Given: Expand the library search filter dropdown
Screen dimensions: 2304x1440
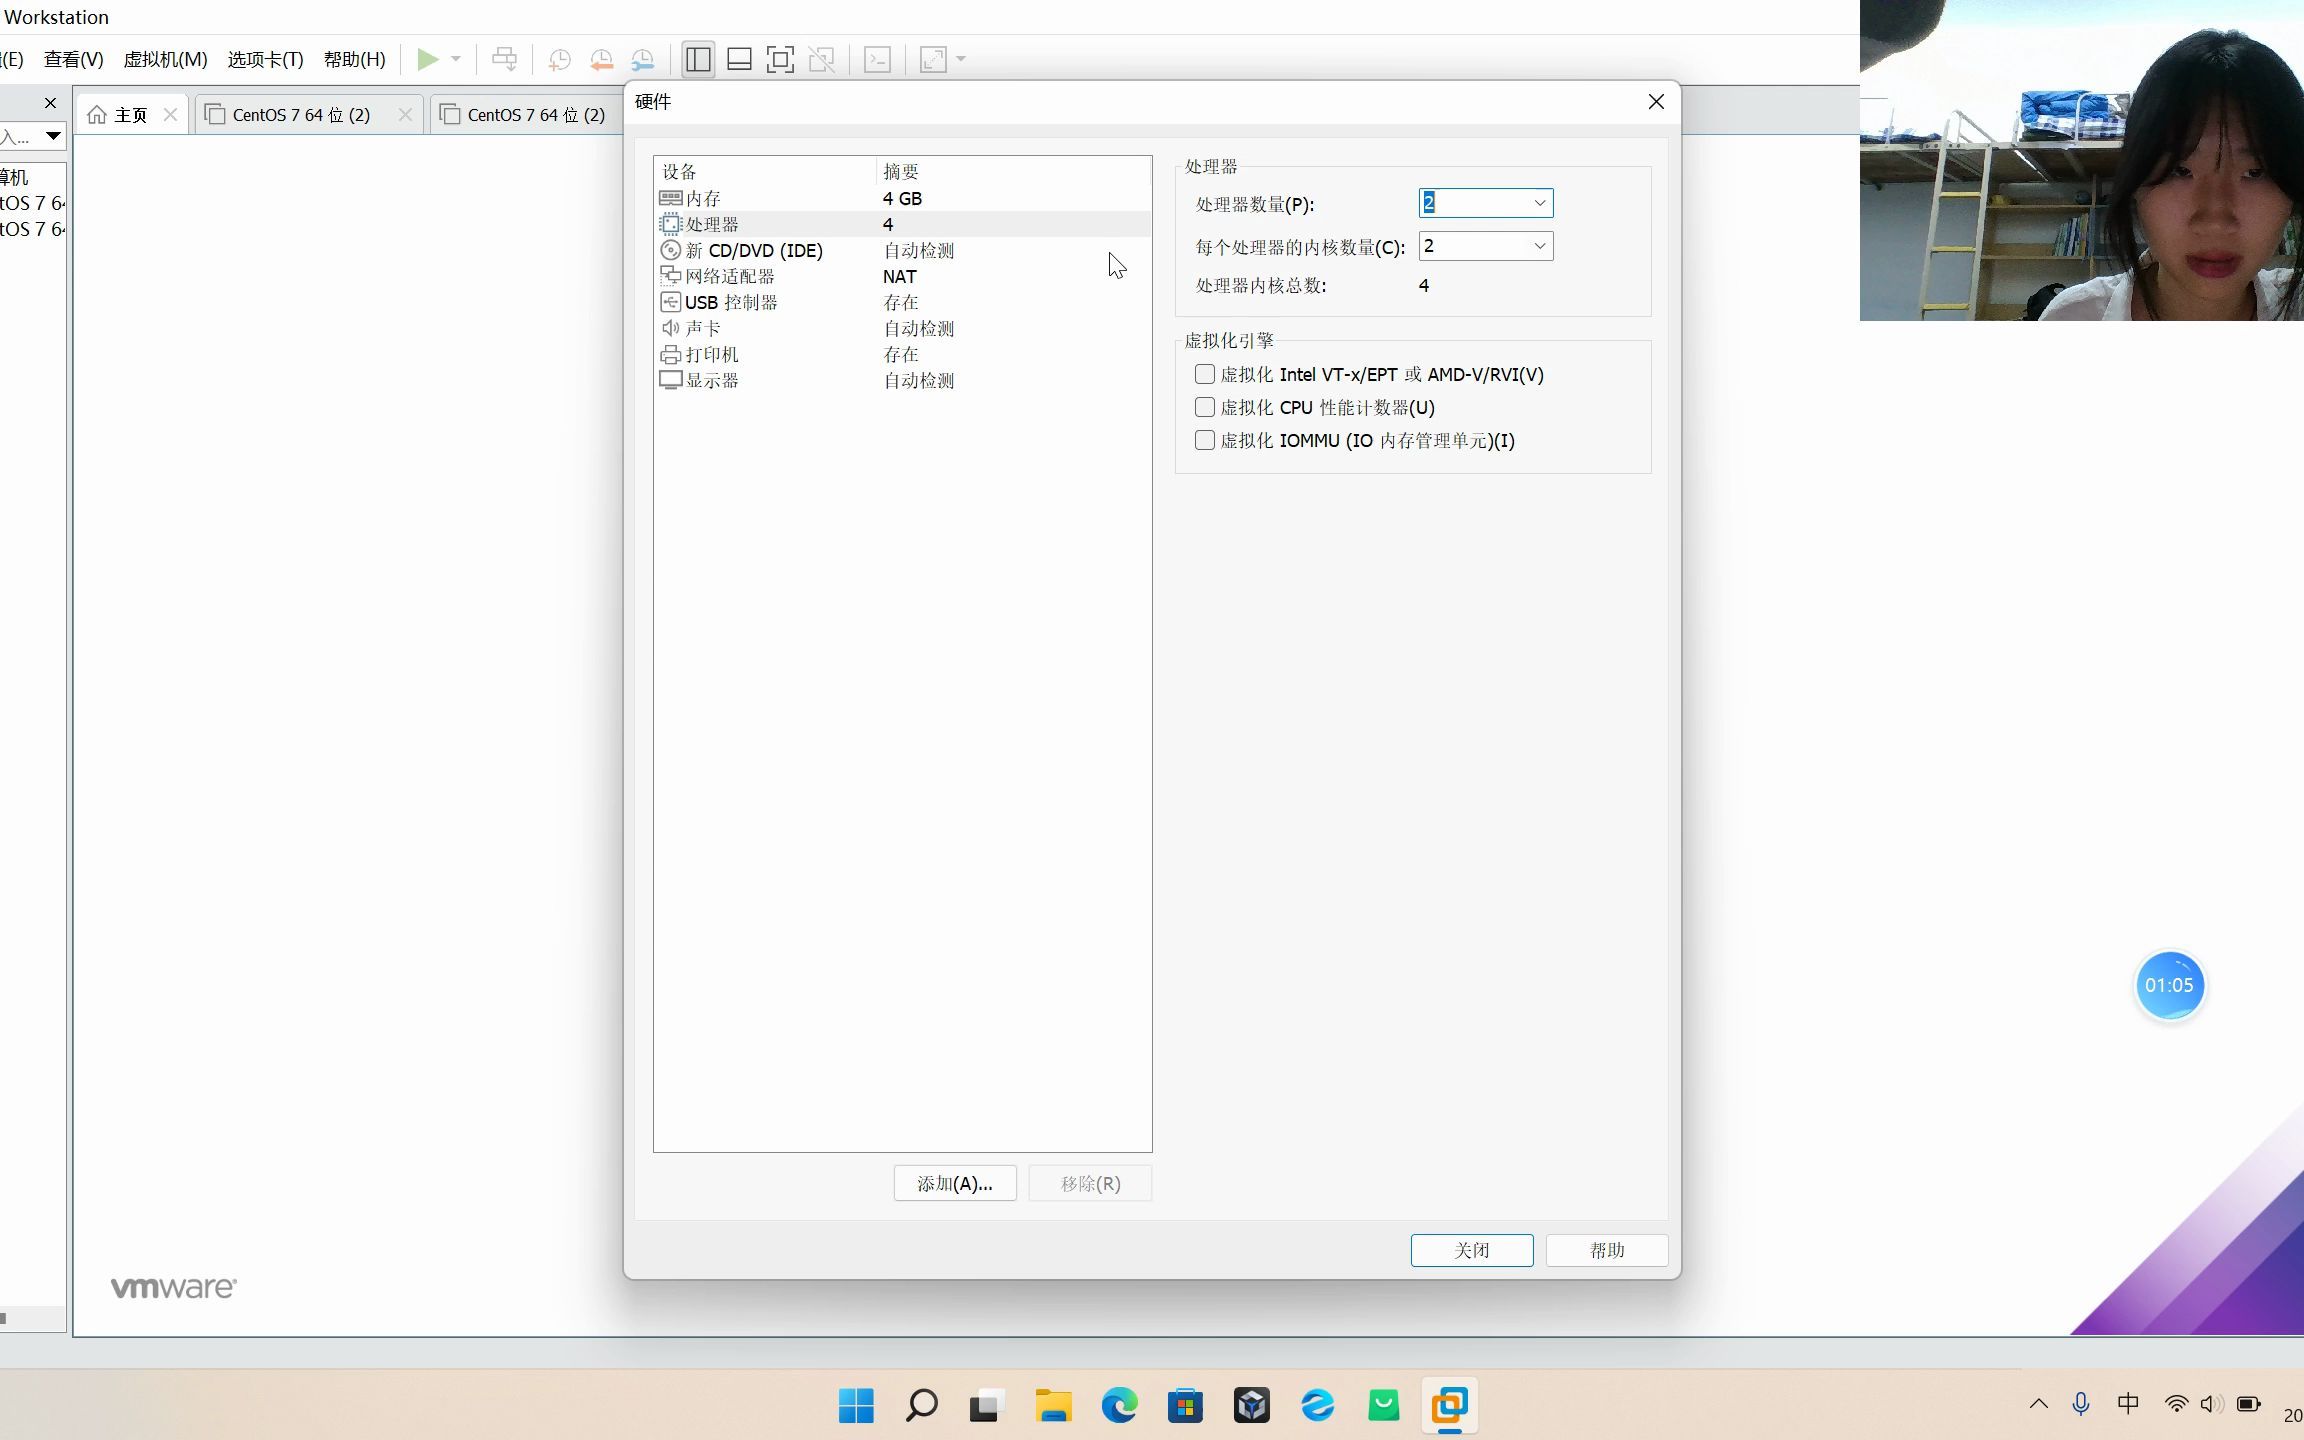Looking at the screenshot, I should coord(53,136).
